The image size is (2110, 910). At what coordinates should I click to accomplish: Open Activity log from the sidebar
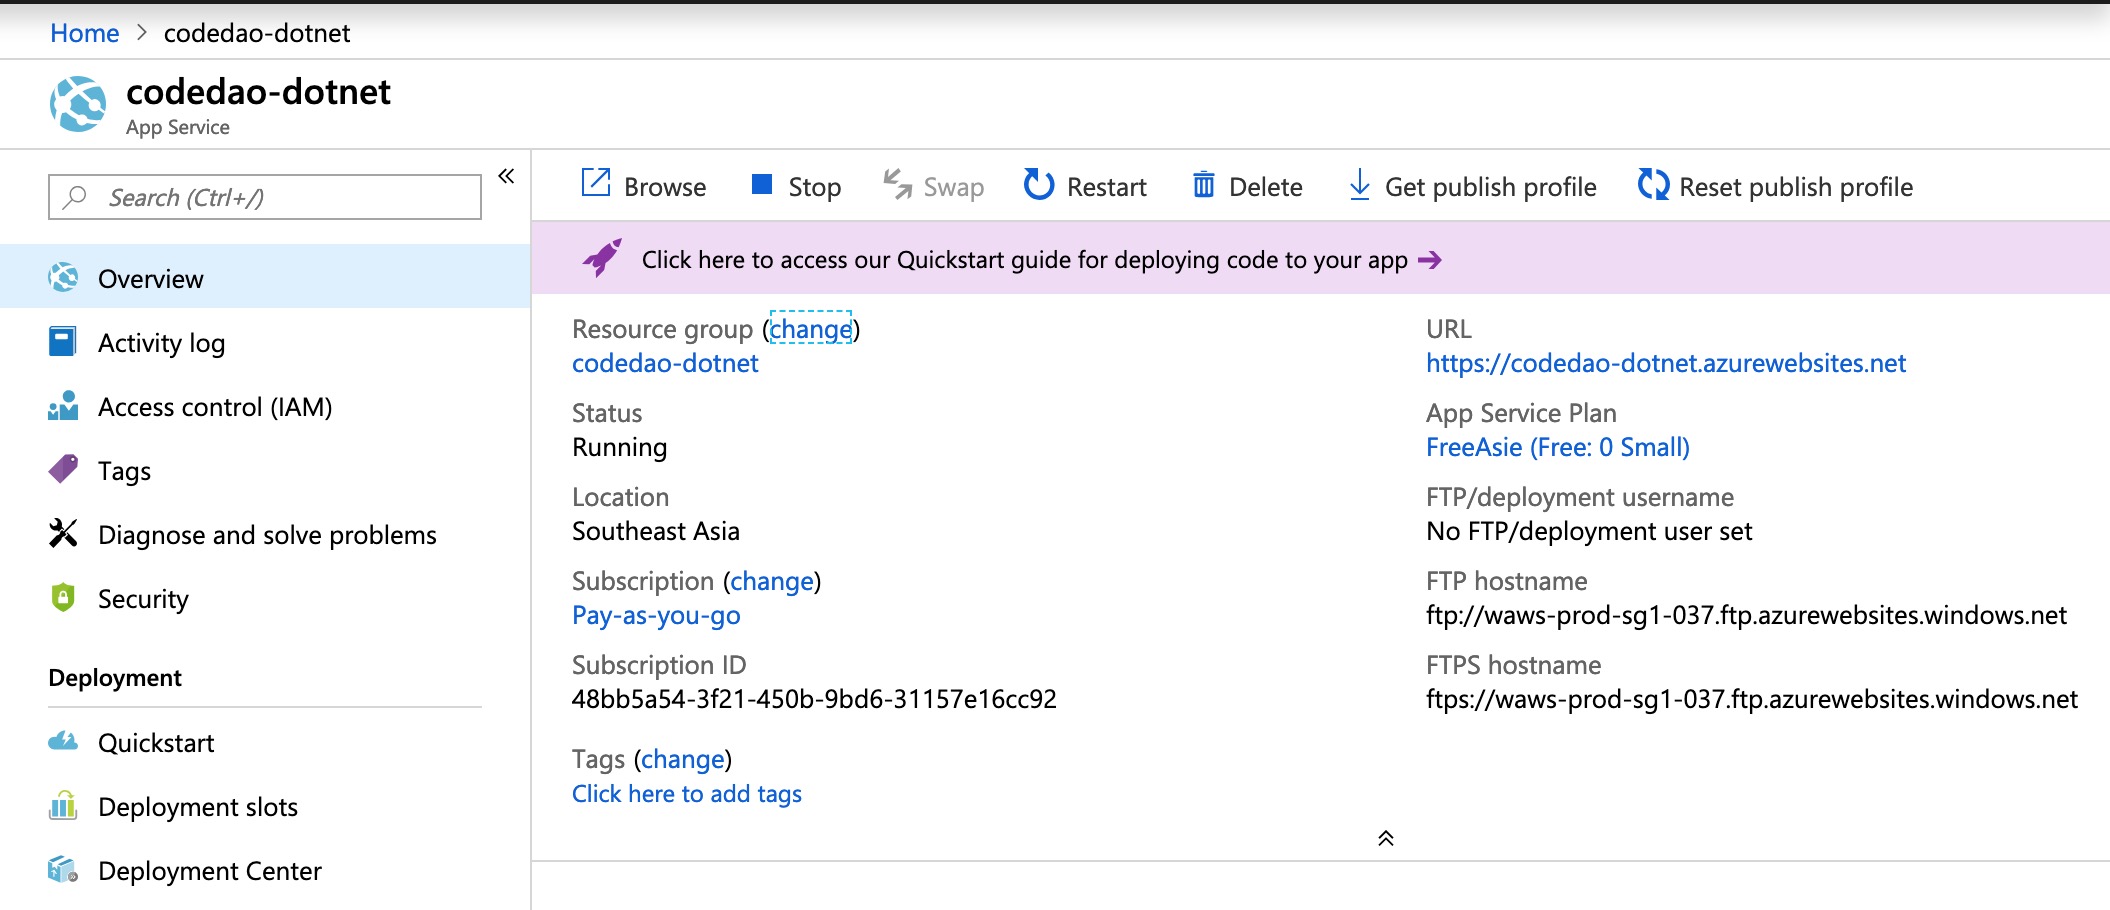pyautogui.click(x=161, y=343)
